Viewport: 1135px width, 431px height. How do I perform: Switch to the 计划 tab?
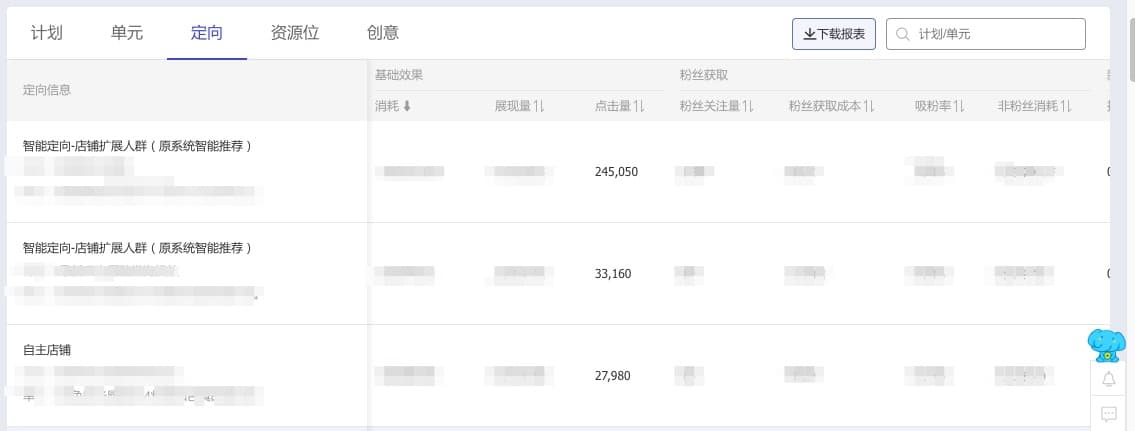coord(47,33)
